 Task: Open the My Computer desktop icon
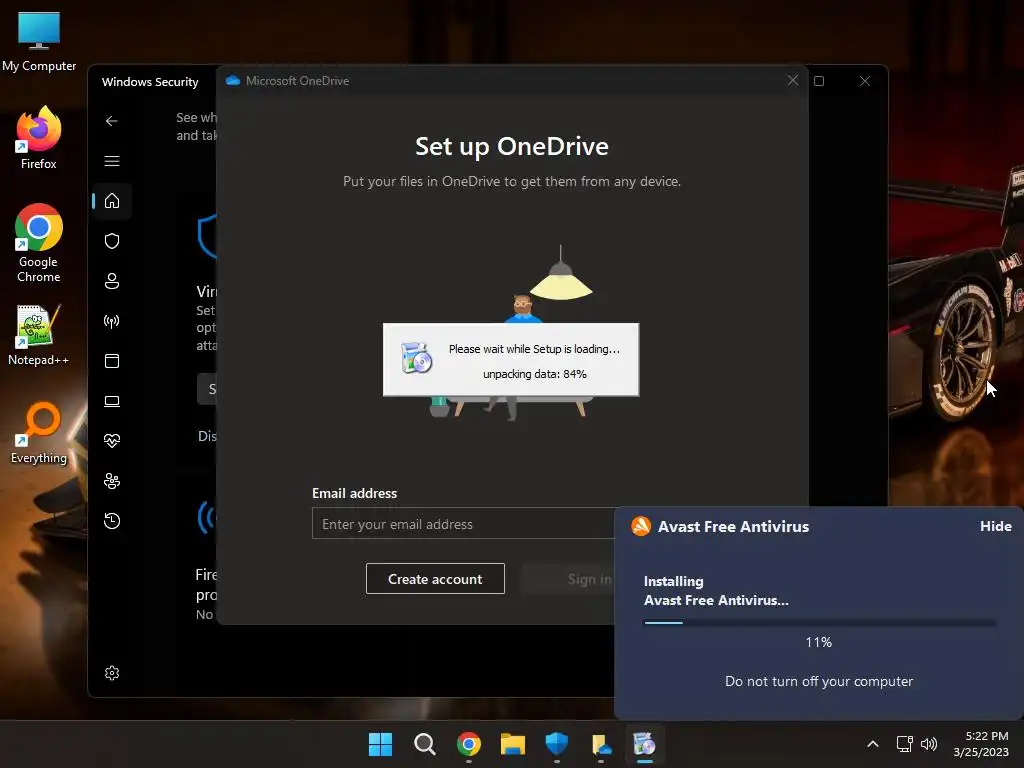pos(39,42)
